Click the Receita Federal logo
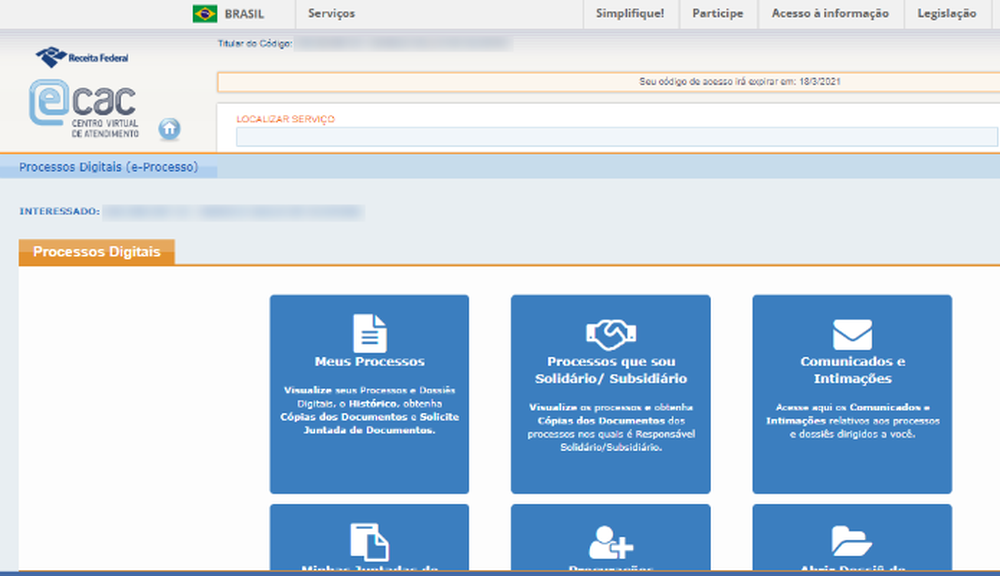 (82, 57)
